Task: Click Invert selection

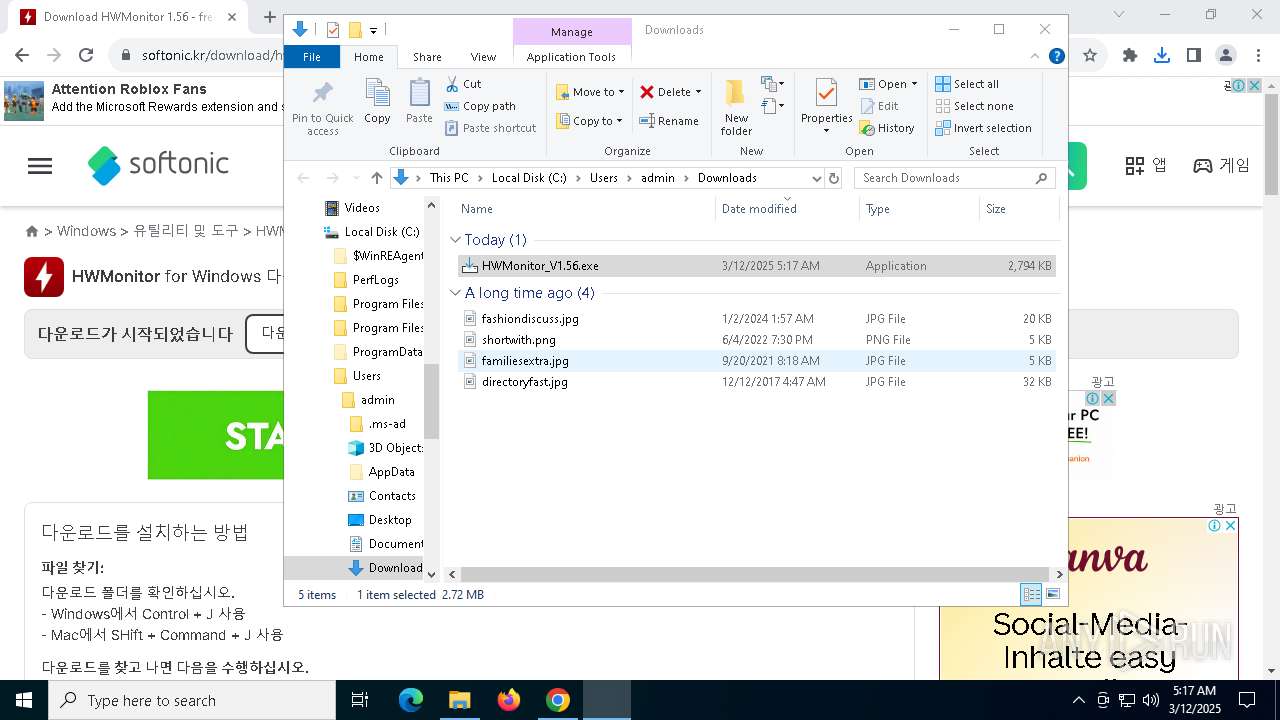Action: 983,128
